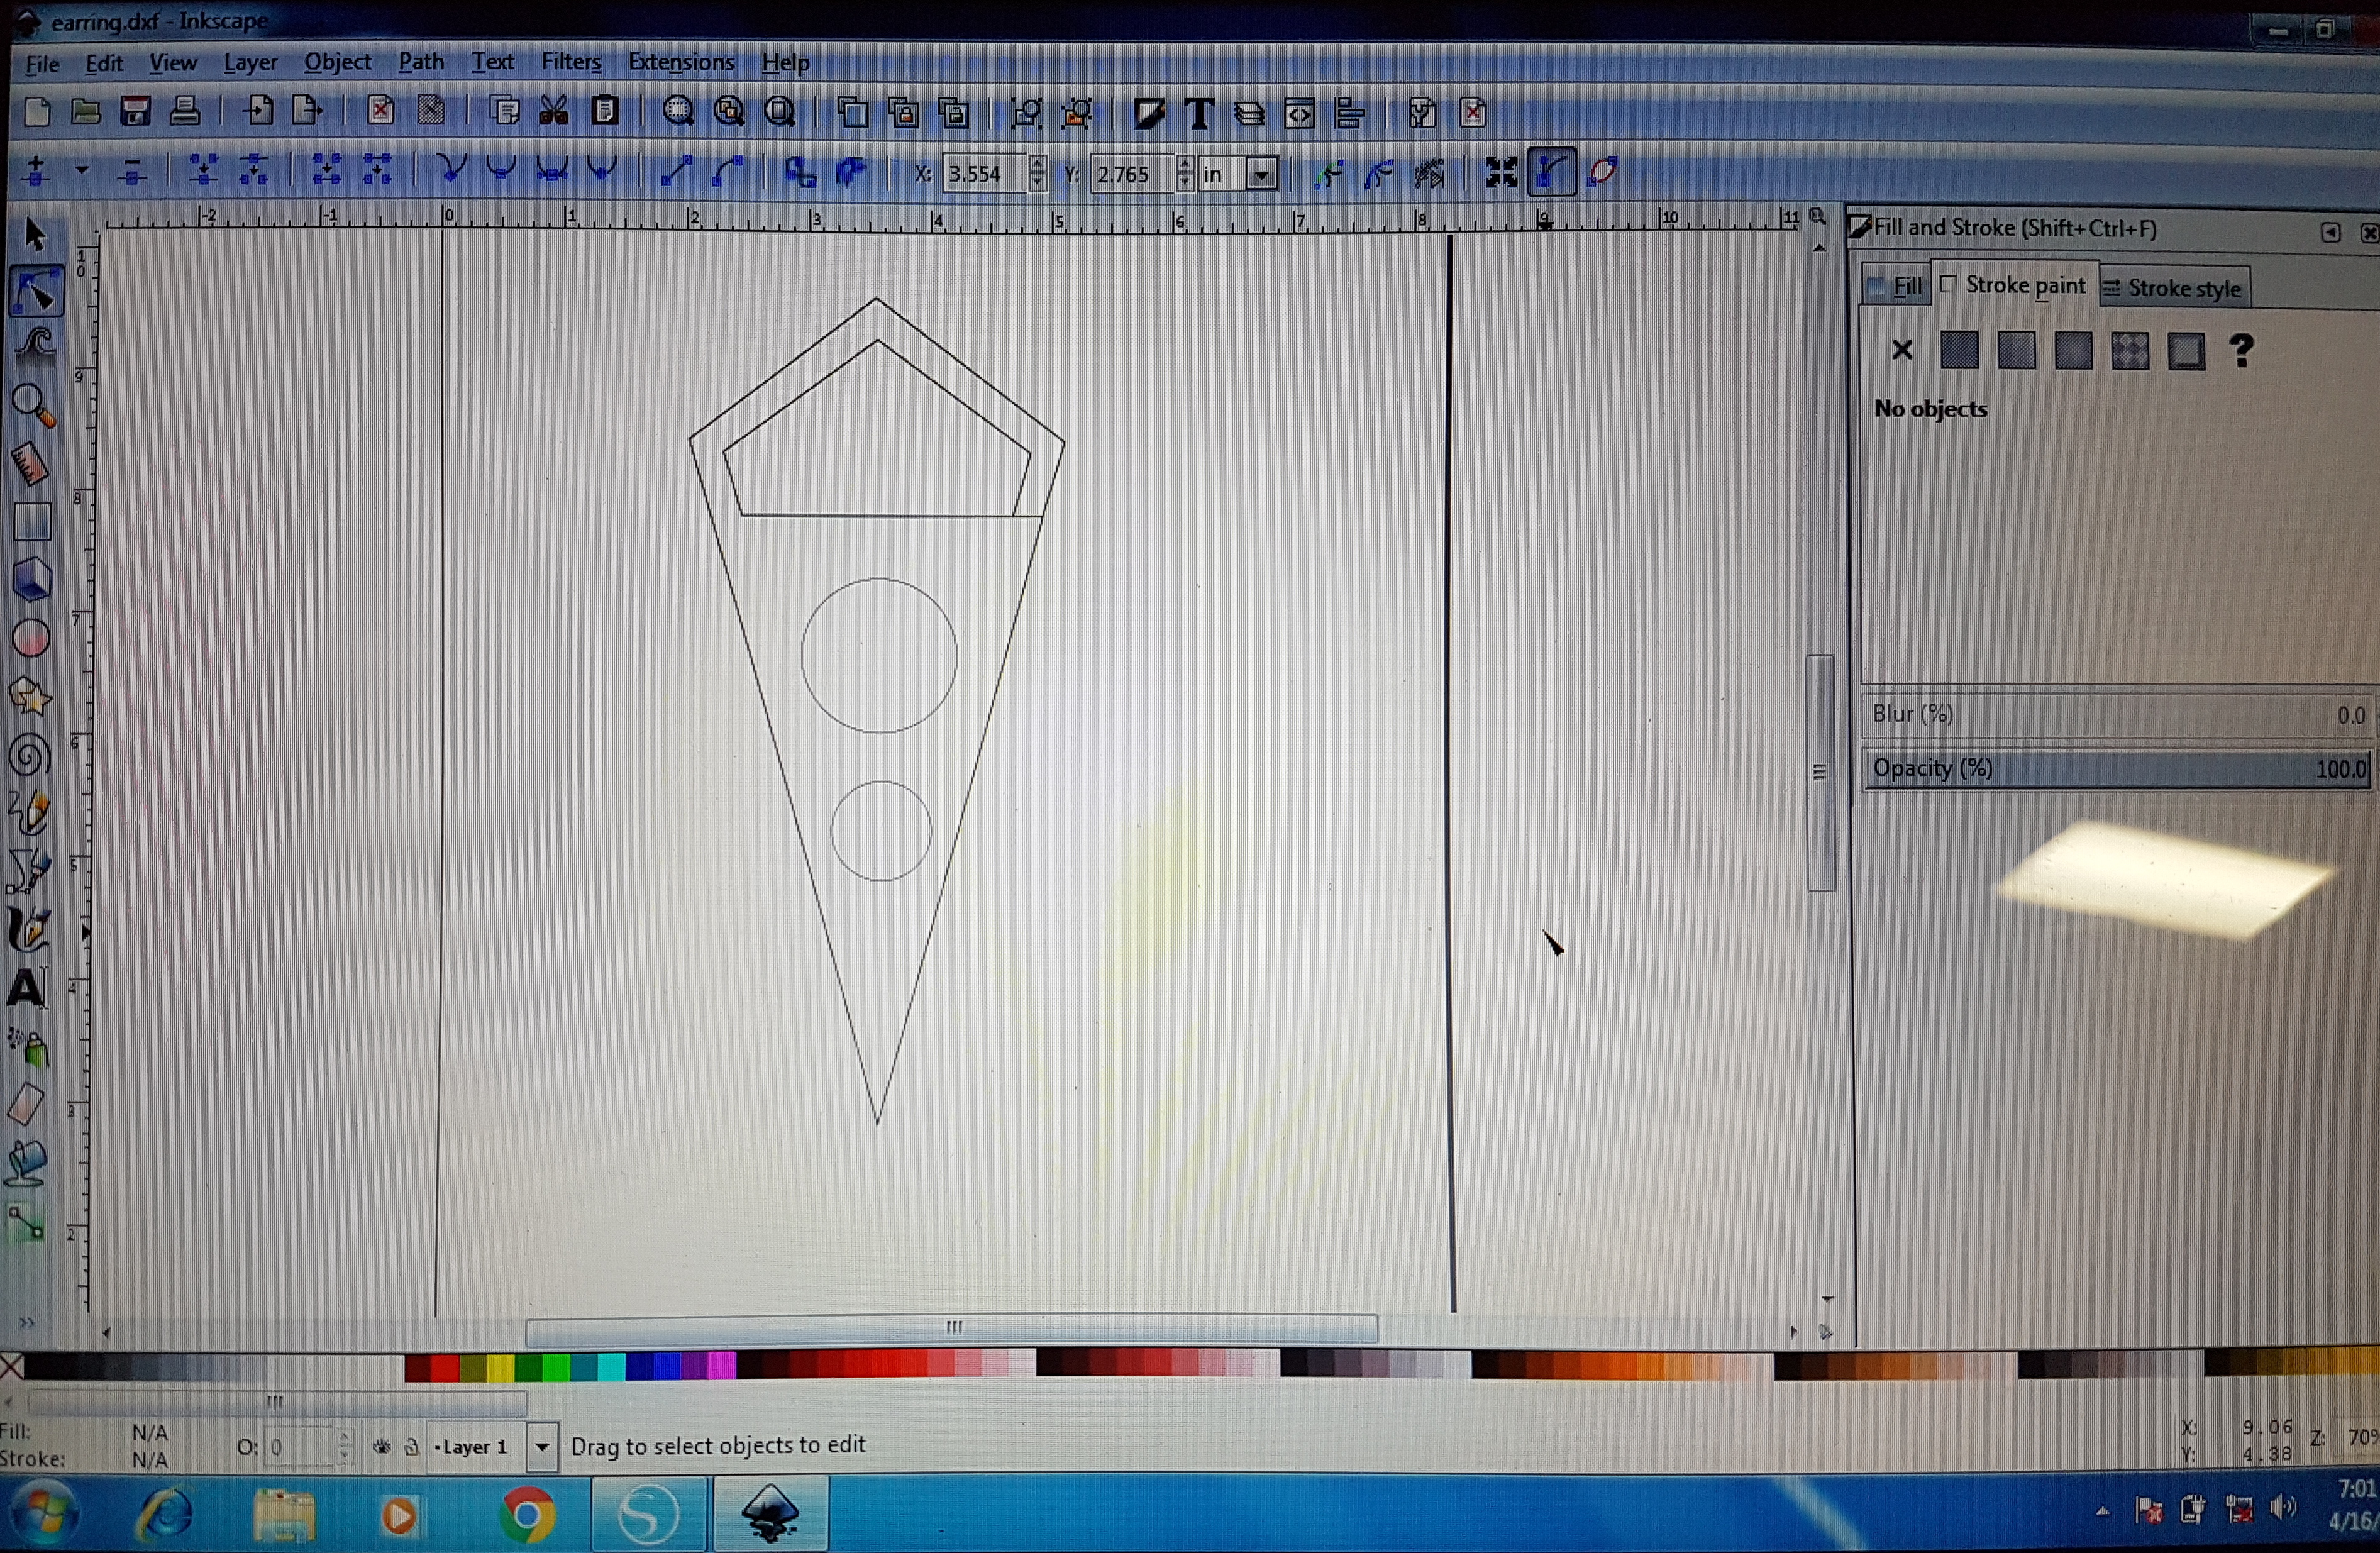Open the Extensions menu

pyautogui.click(x=681, y=62)
